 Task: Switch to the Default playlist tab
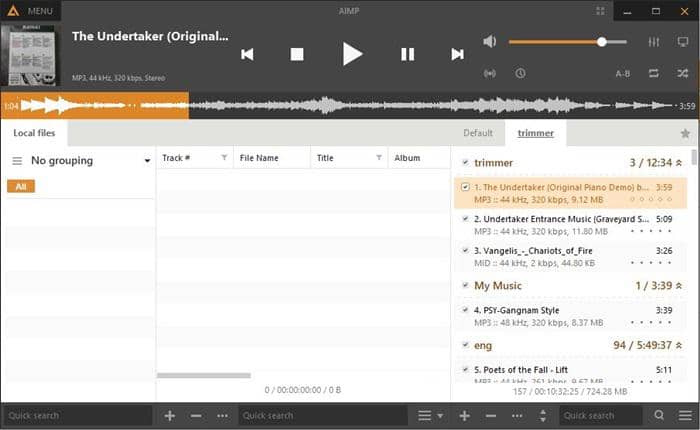click(x=478, y=133)
